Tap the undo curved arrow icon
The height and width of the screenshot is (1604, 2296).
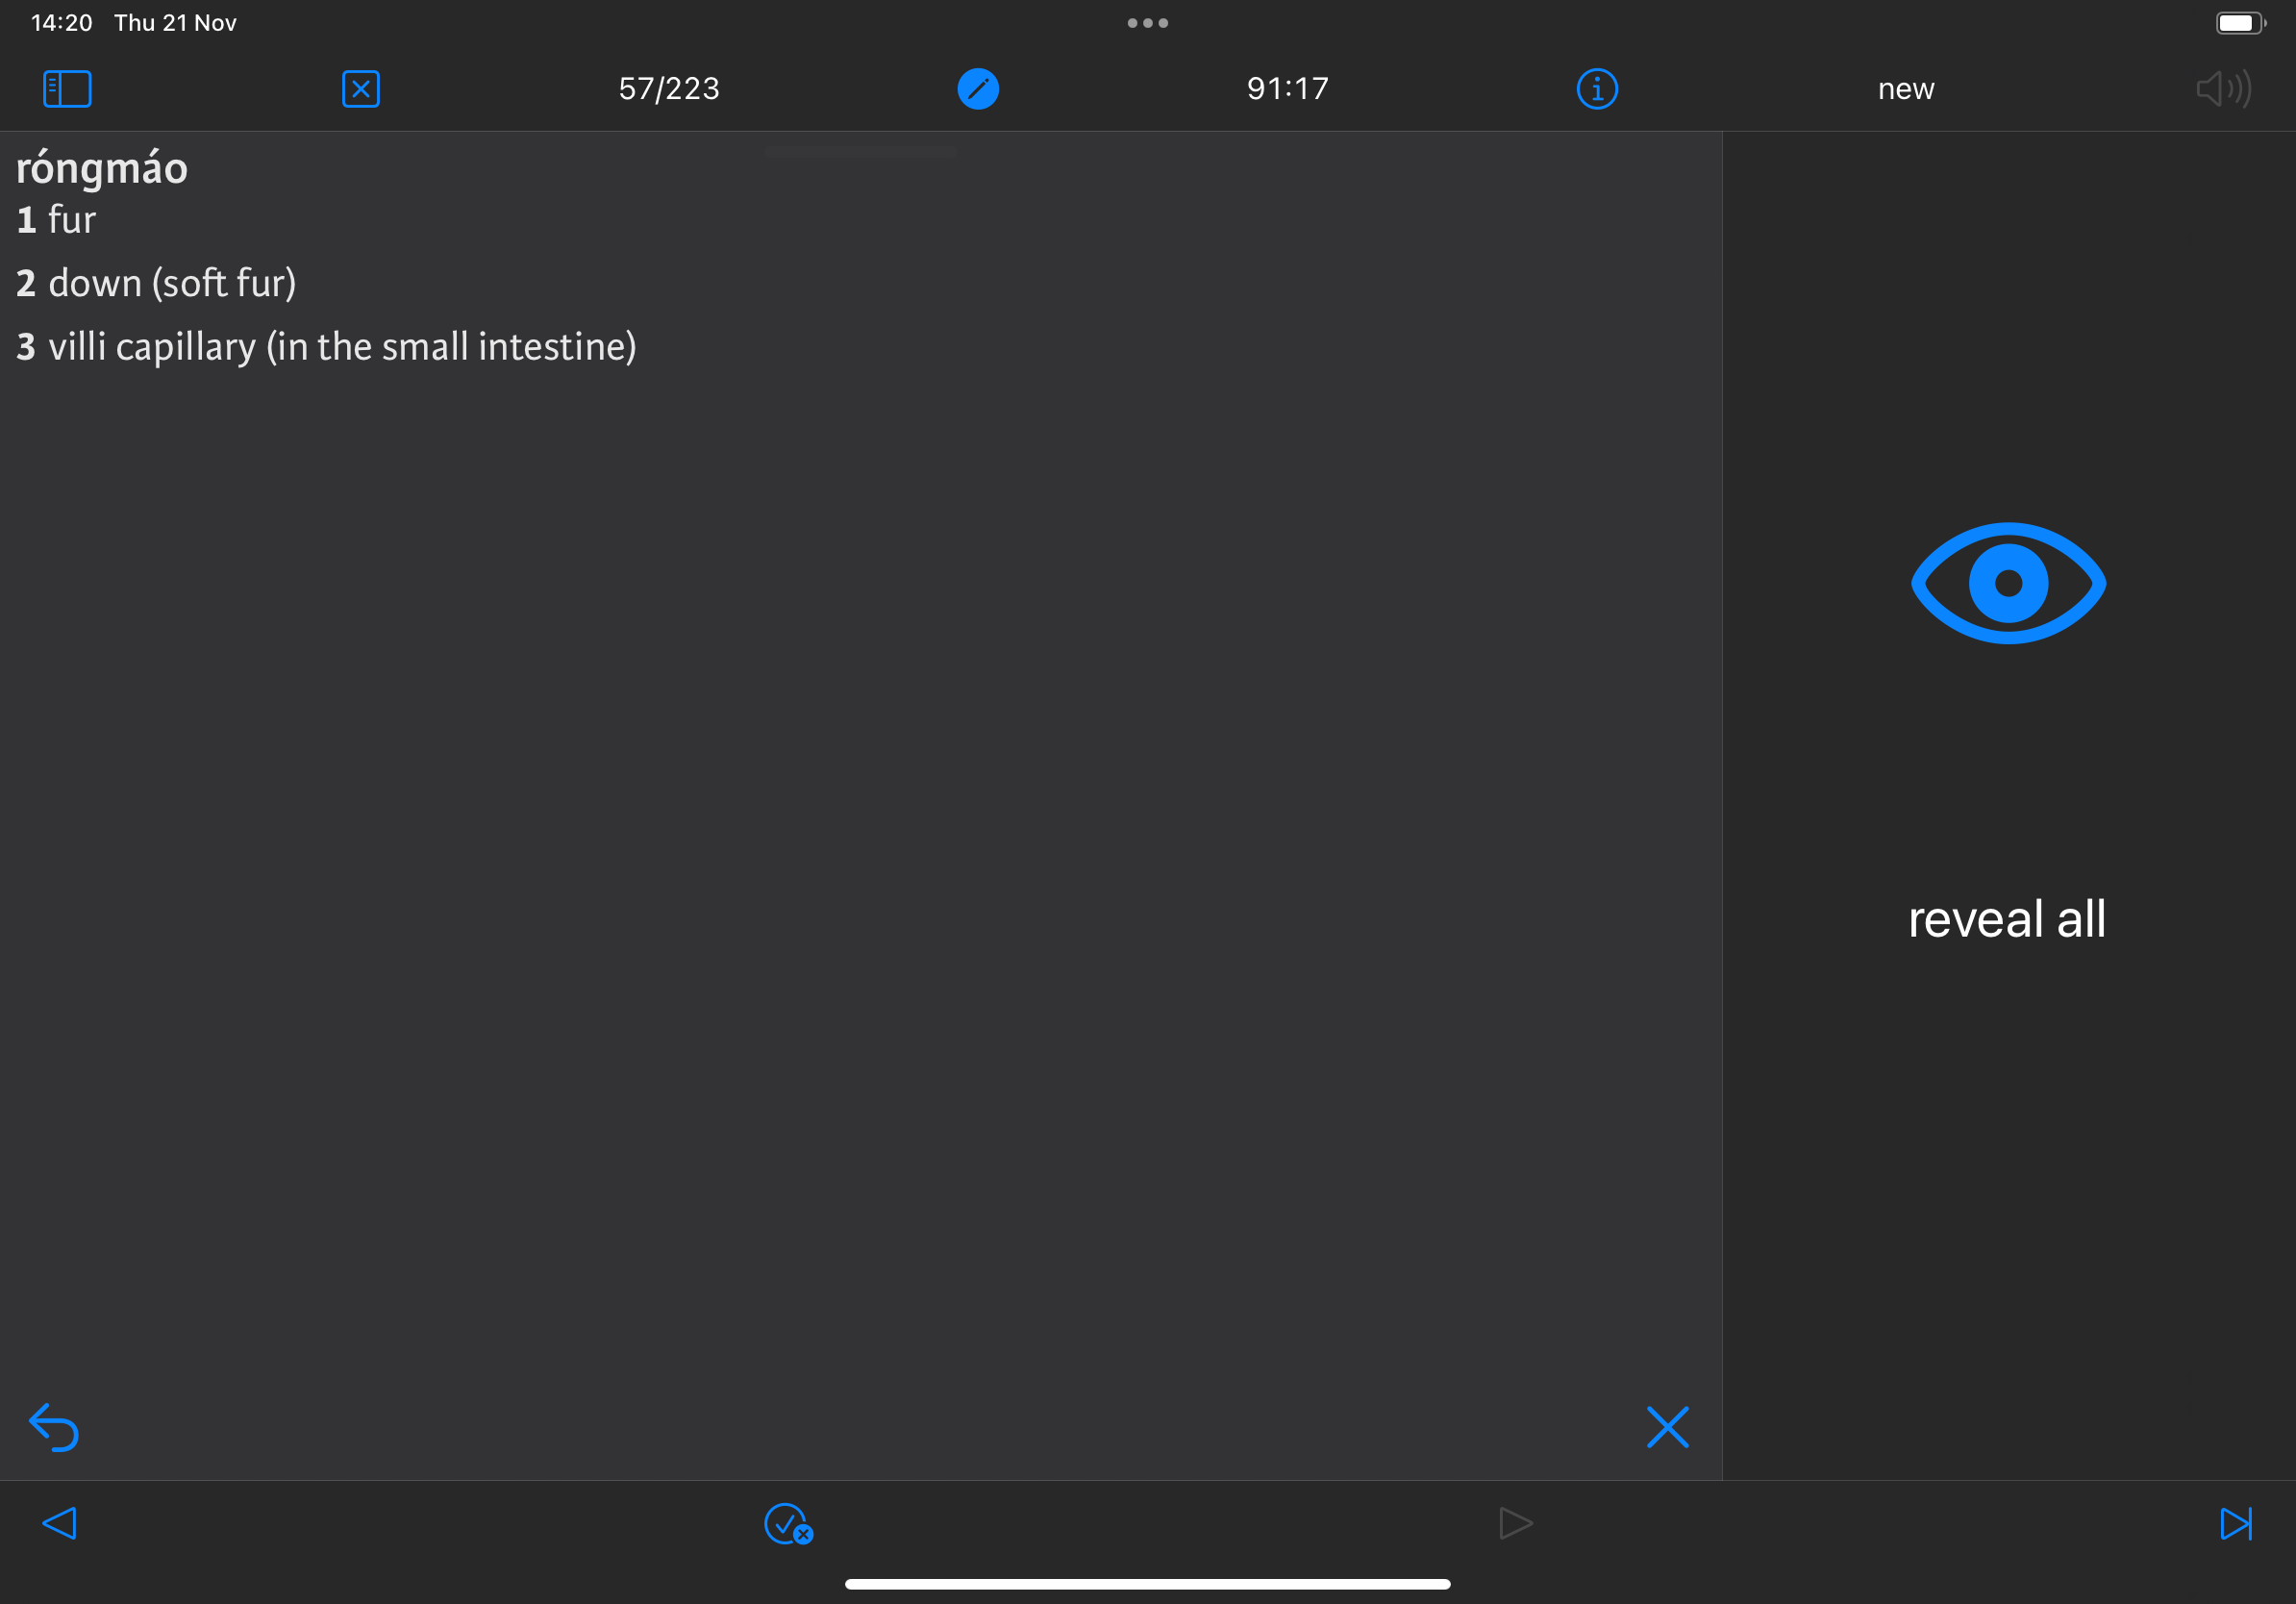(54, 1427)
